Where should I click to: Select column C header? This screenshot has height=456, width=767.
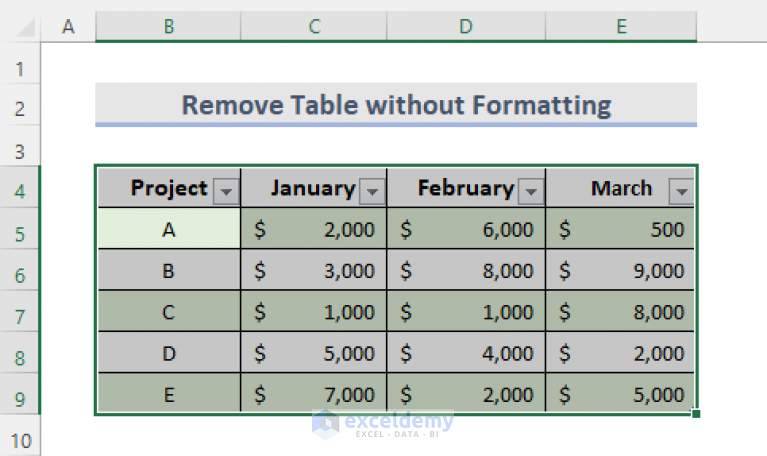pos(314,26)
